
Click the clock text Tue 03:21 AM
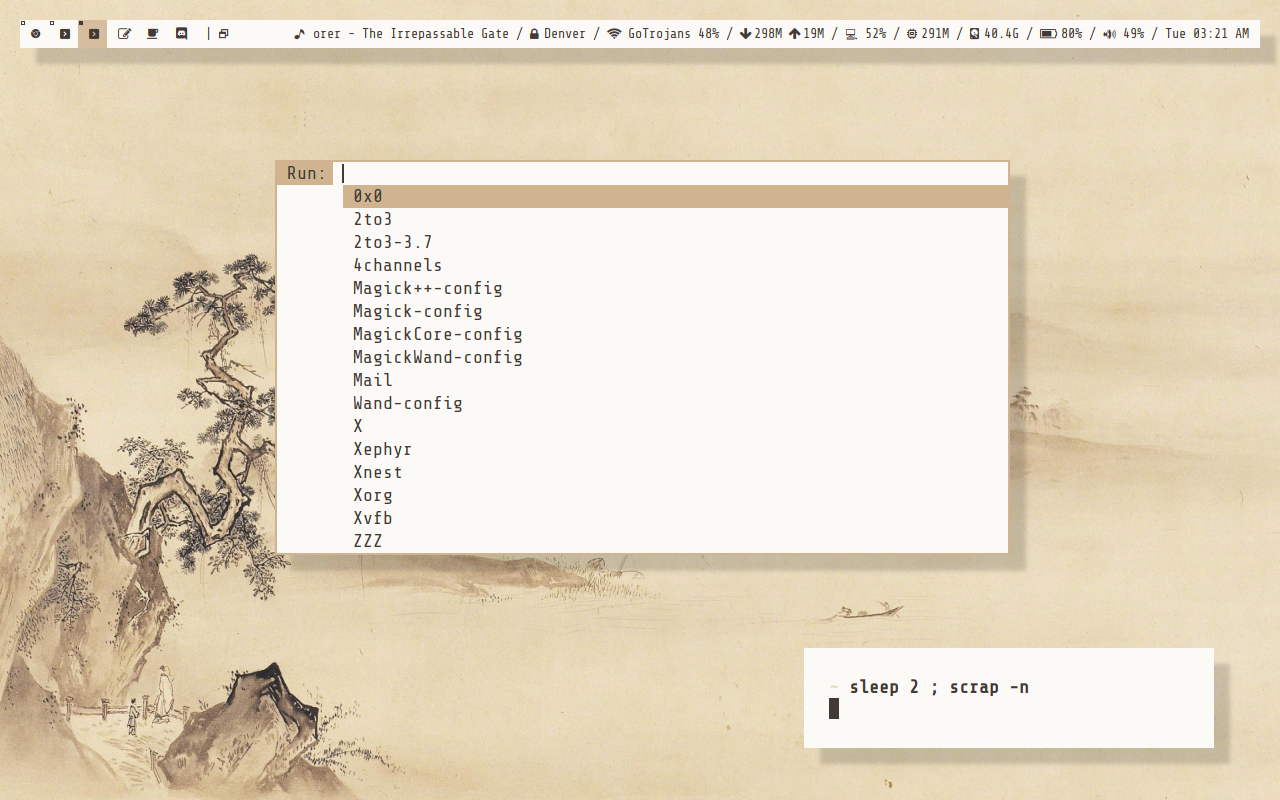click(1207, 34)
